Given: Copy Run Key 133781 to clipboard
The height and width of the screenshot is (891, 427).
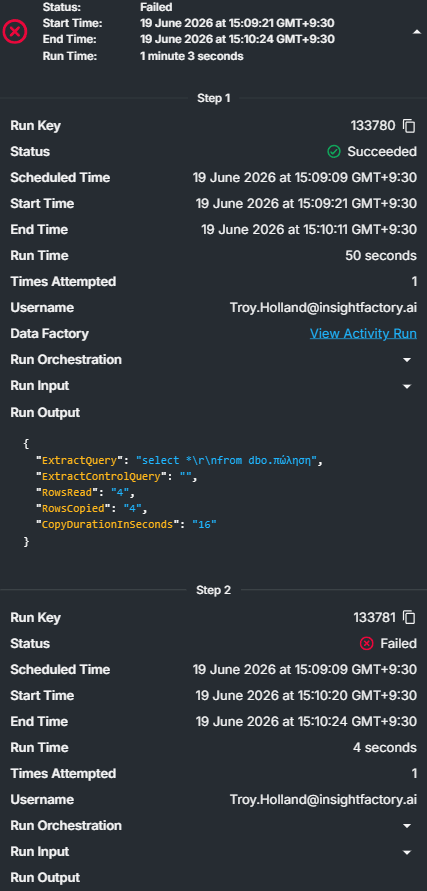Looking at the screenshot, I should pos(409,618).
